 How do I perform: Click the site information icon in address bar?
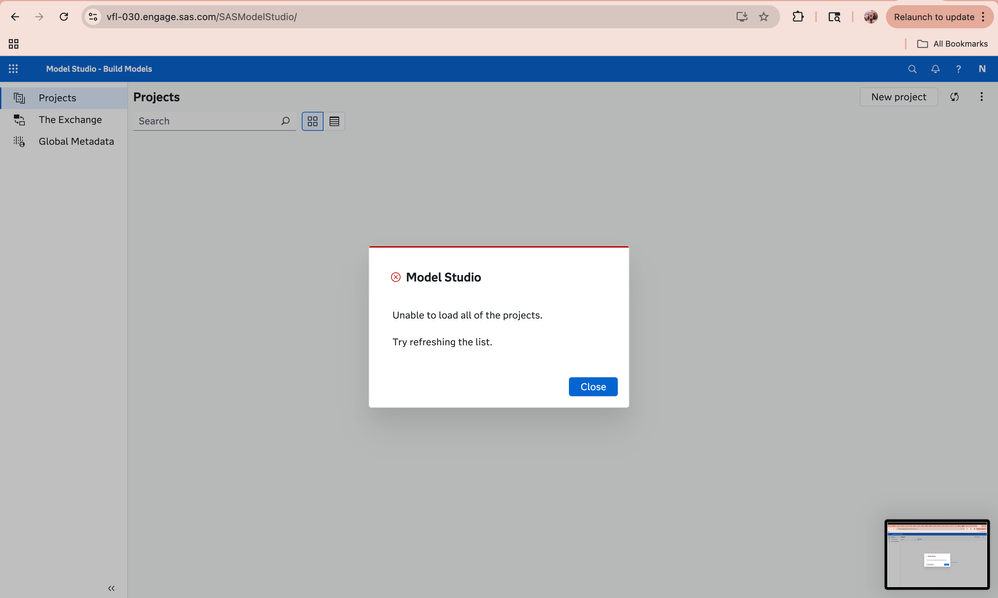[93, 17]
